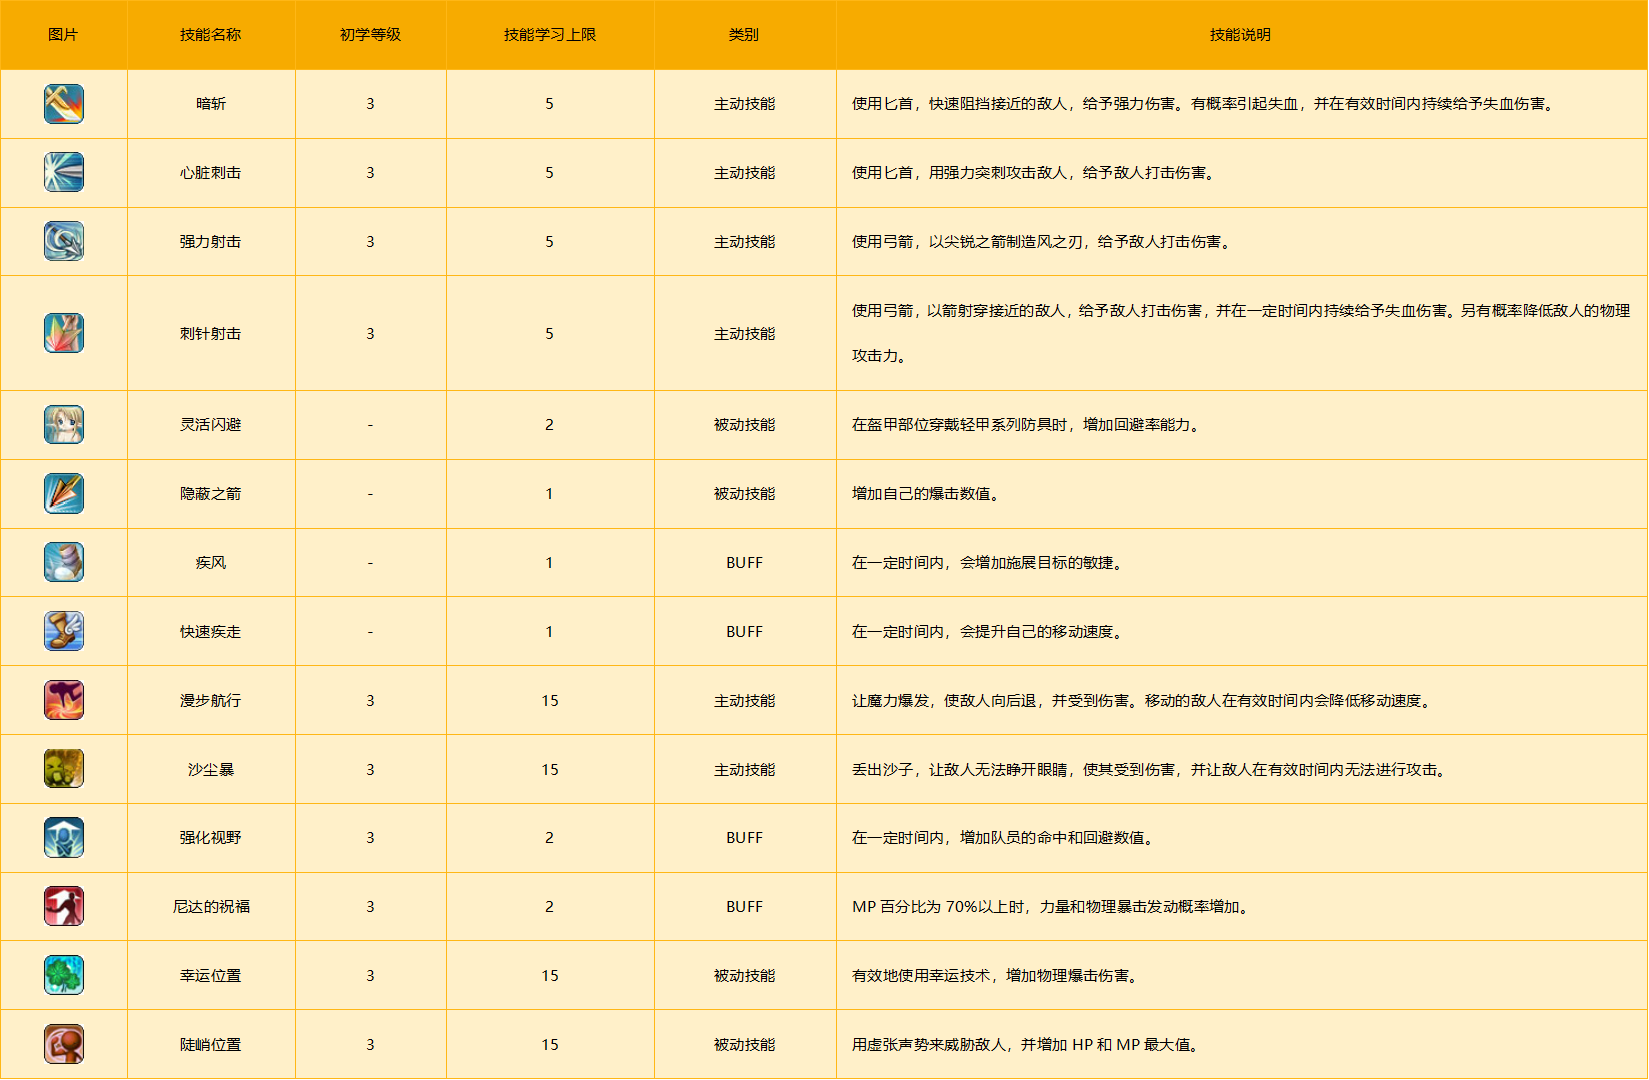This screenshot has width=1649, height=1080.
Task: Click the 幸运位置 clover icon
Action: click(64, 975)
